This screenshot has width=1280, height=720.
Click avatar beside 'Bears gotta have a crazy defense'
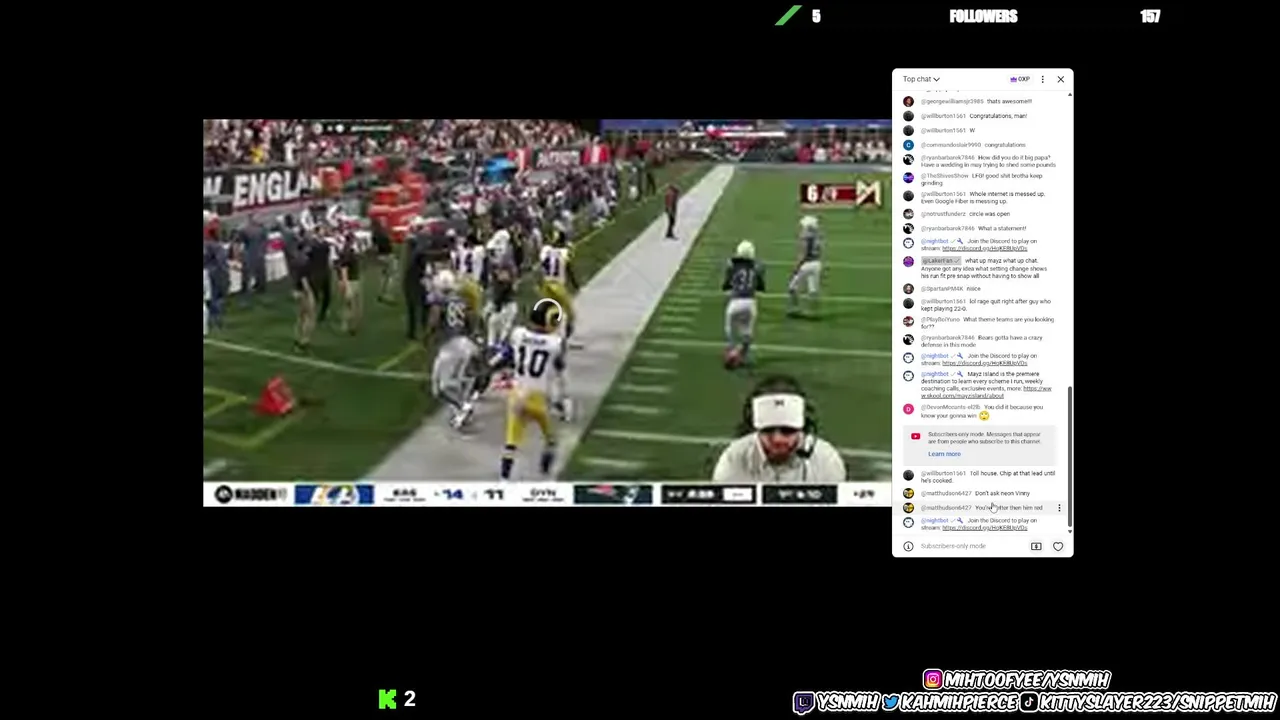click(x=908, y=339)
